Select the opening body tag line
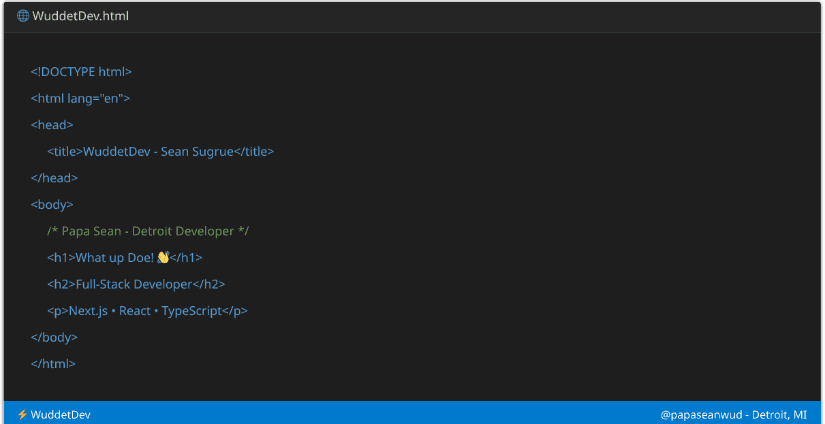Screen dimensions: 825x424 [52, 205]
